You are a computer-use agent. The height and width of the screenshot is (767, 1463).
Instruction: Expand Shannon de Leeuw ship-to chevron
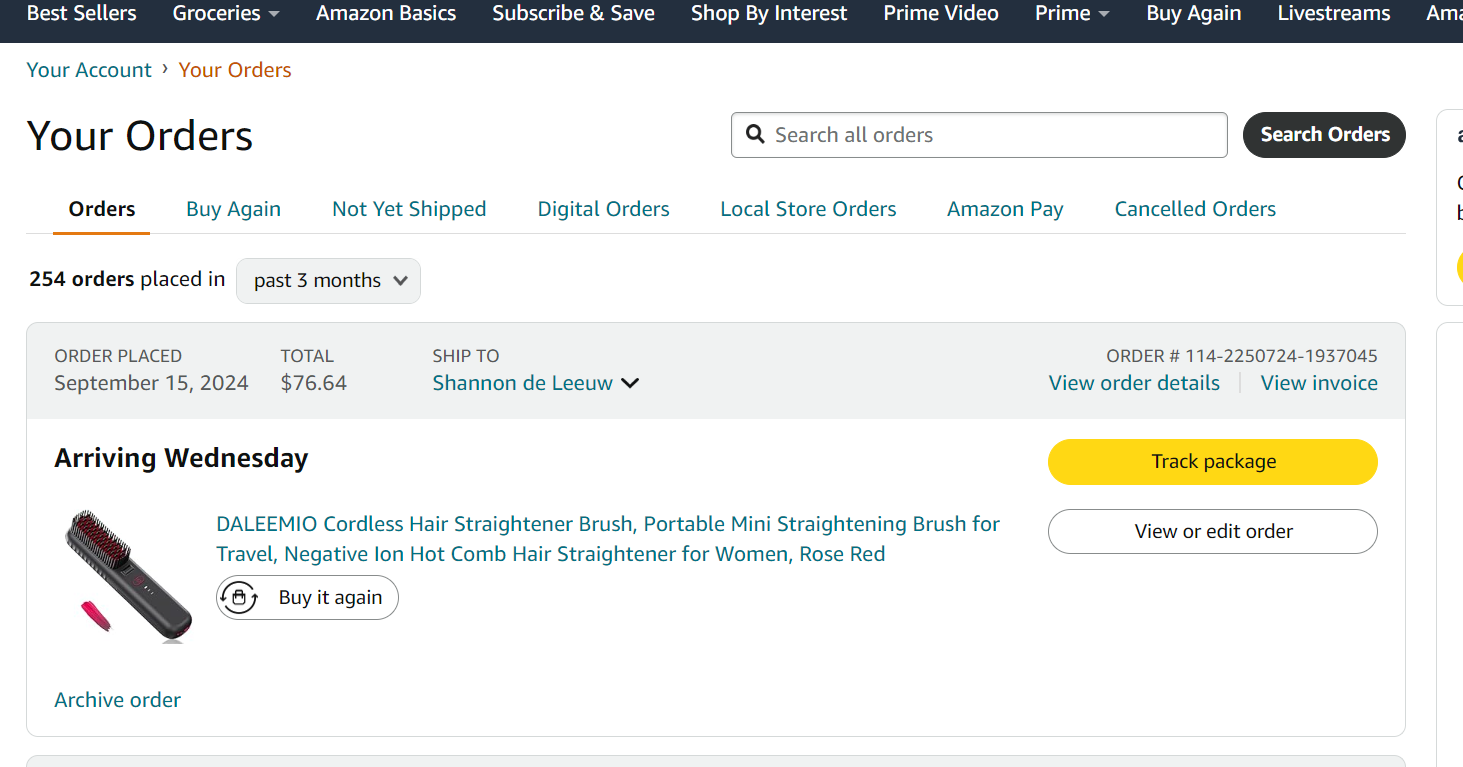pyautogui.click(x=630, y=383)
